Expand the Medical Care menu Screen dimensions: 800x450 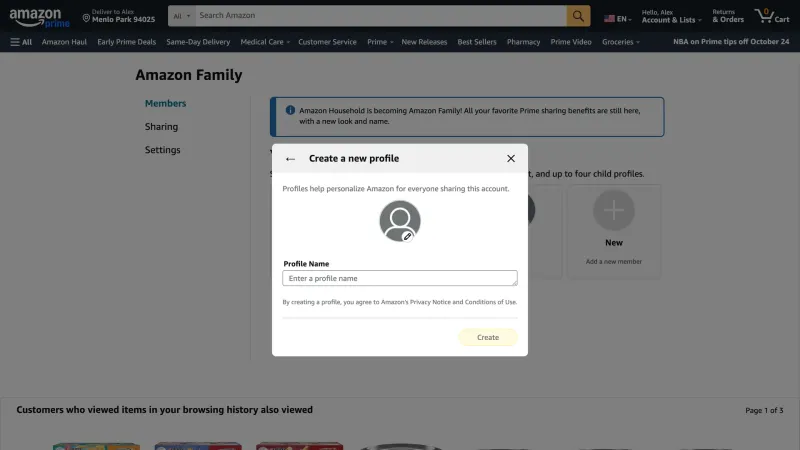(265, 42)
